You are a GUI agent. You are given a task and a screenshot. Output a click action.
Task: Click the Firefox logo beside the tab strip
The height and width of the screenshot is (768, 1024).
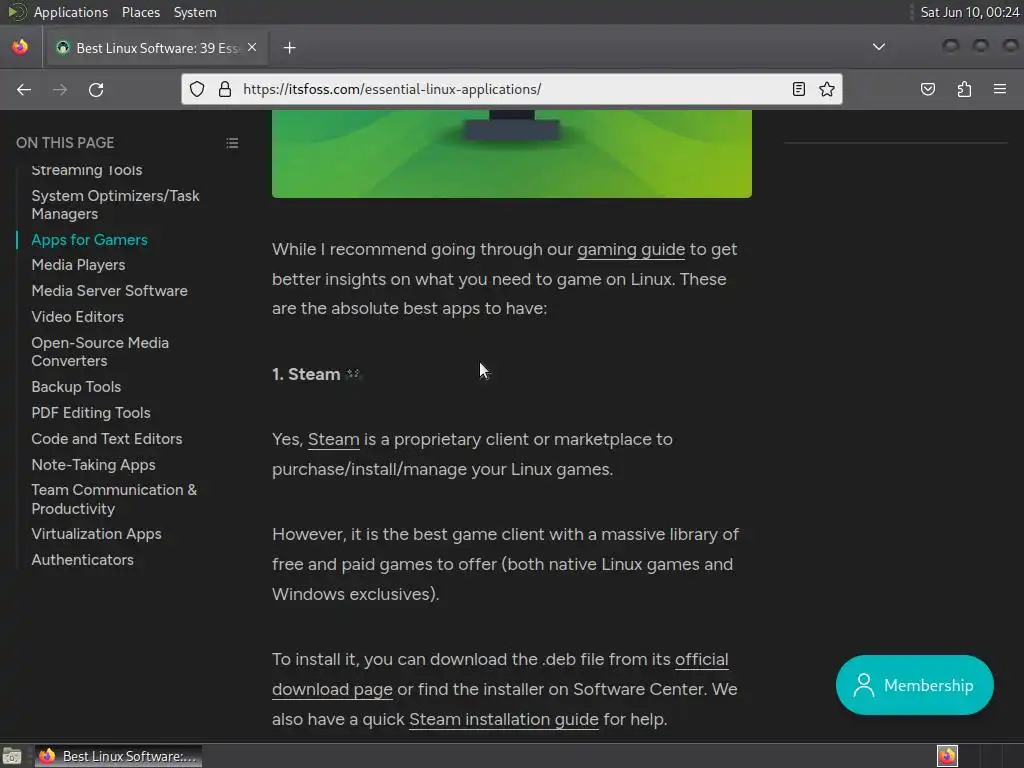[x=20, y=47]
